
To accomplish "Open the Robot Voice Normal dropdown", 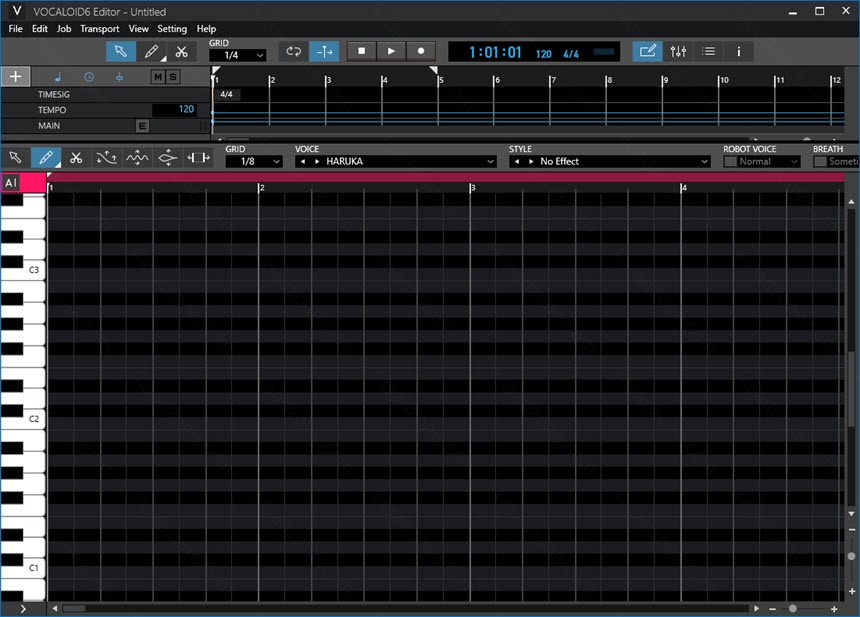I will [x=768, y=161].
